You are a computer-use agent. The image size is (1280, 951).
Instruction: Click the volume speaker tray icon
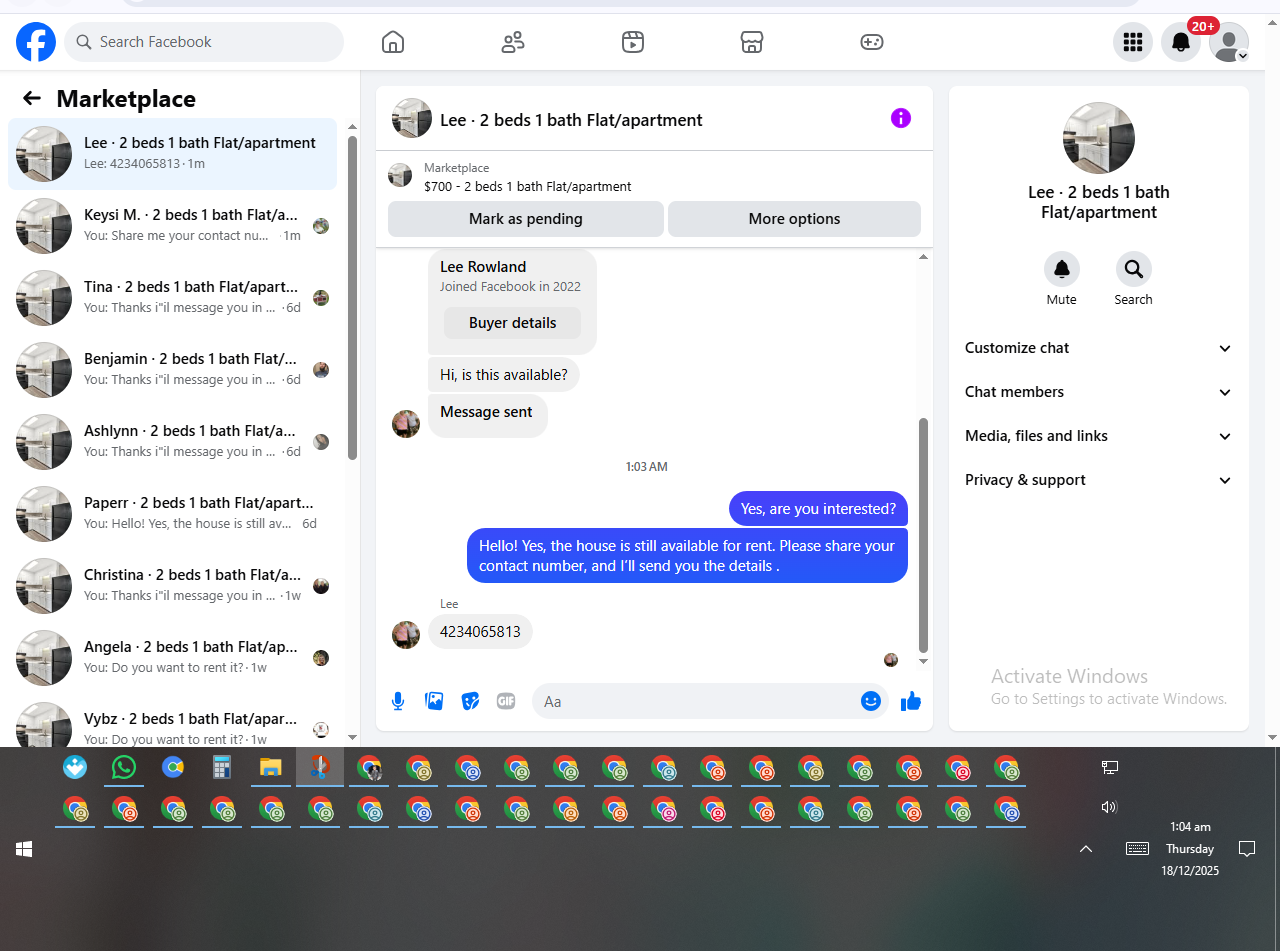[1109, 807]
